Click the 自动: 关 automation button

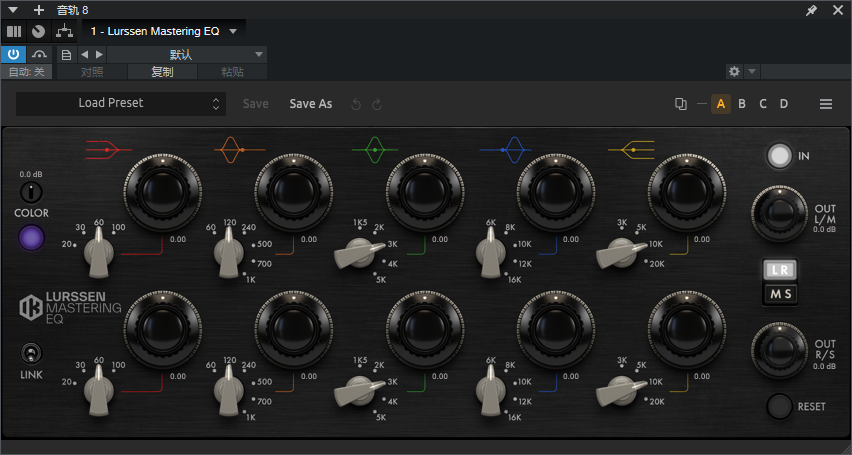[x=27, y=72]
